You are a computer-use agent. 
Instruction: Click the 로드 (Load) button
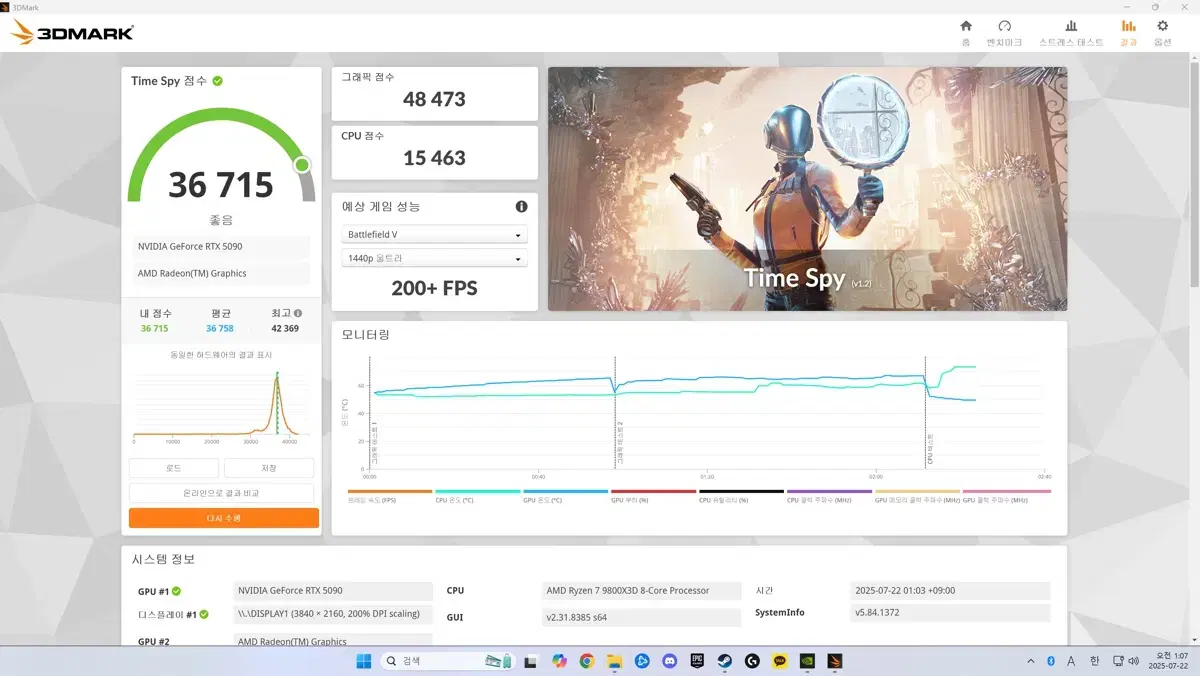coord(174,468)
